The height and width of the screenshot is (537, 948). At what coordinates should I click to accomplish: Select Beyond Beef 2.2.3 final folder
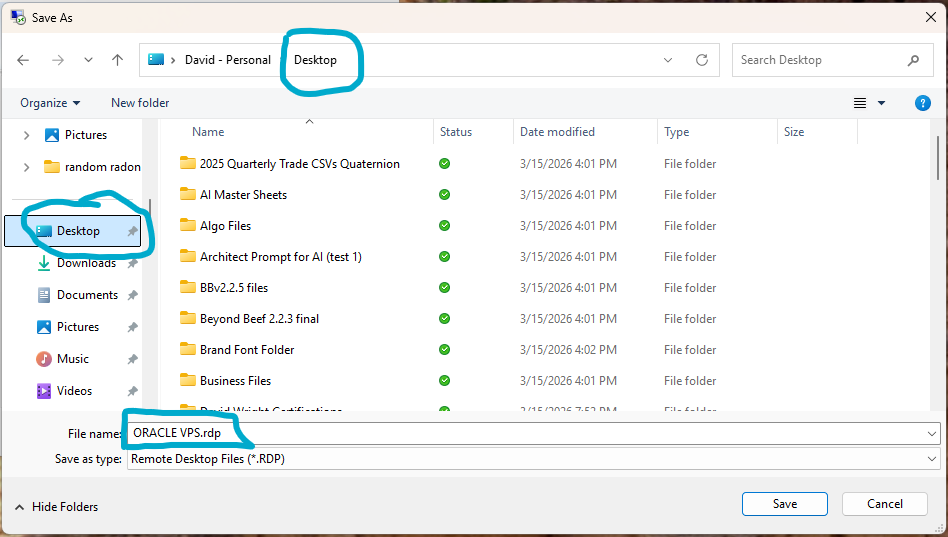click(x=259, y=319)
